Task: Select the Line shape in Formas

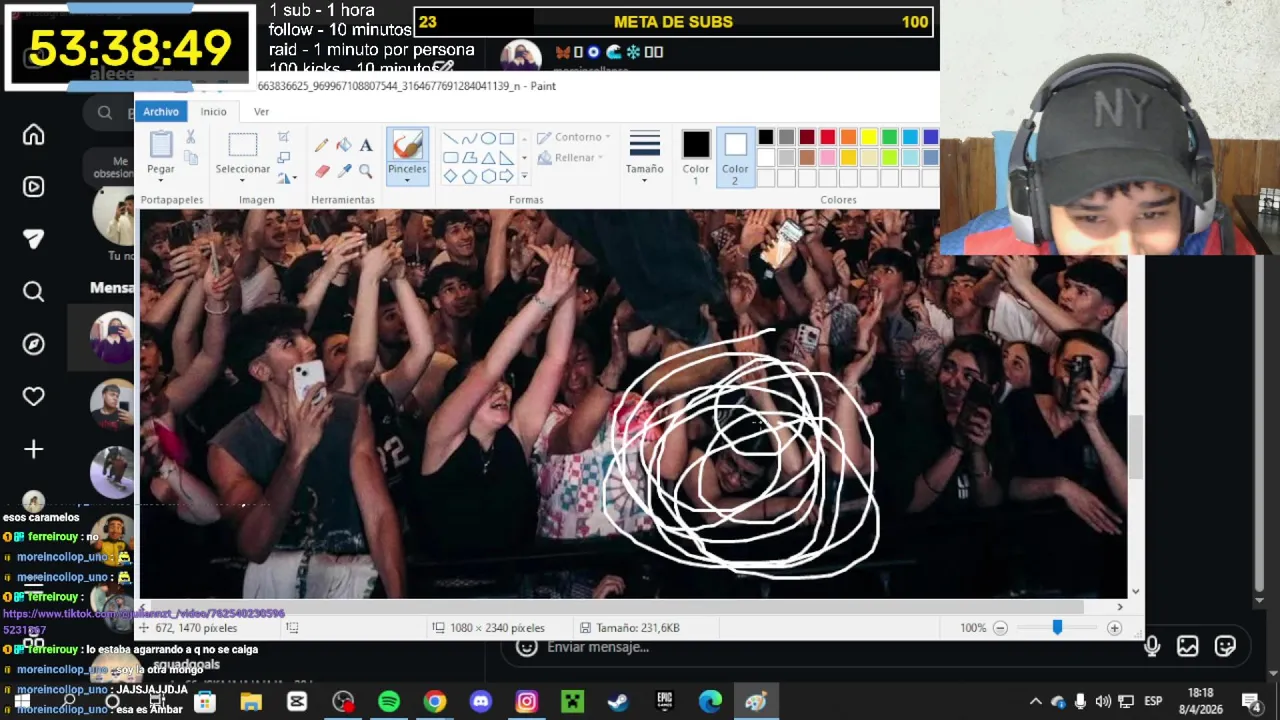Action: point(450,138)
